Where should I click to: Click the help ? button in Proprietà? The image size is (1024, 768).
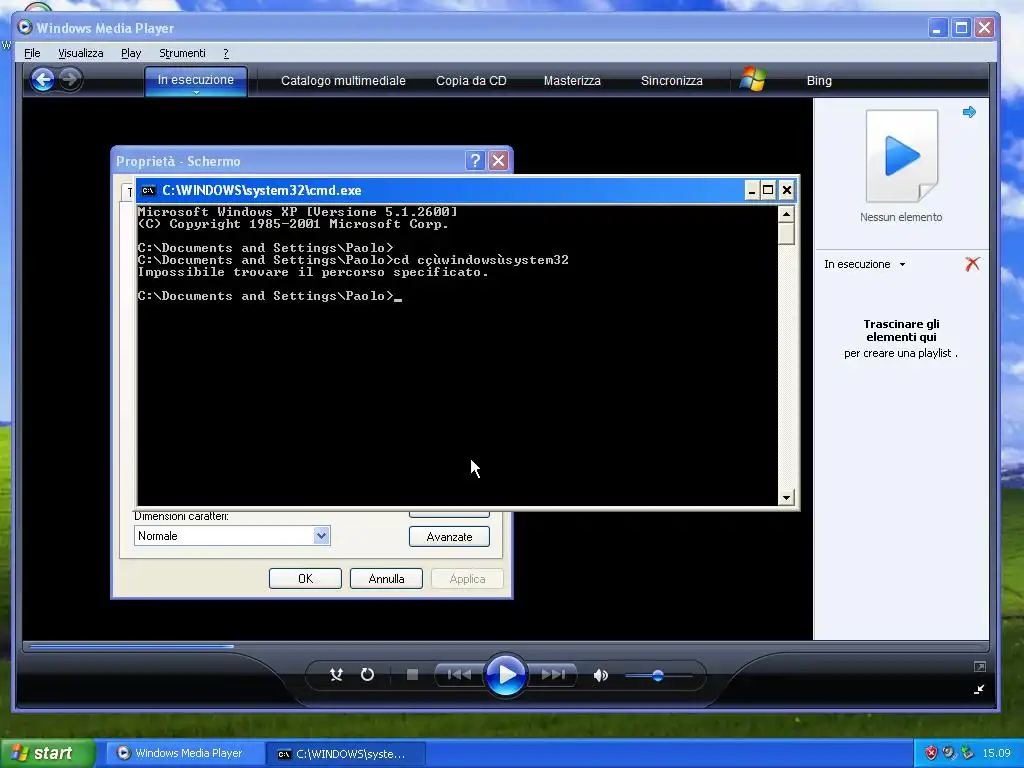coord(475,161)
